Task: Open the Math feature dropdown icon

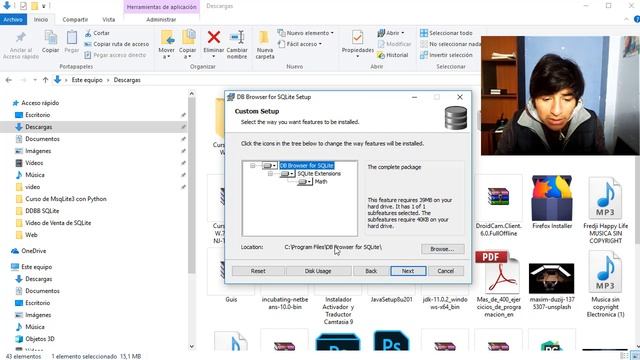Action: coord(305,182)
